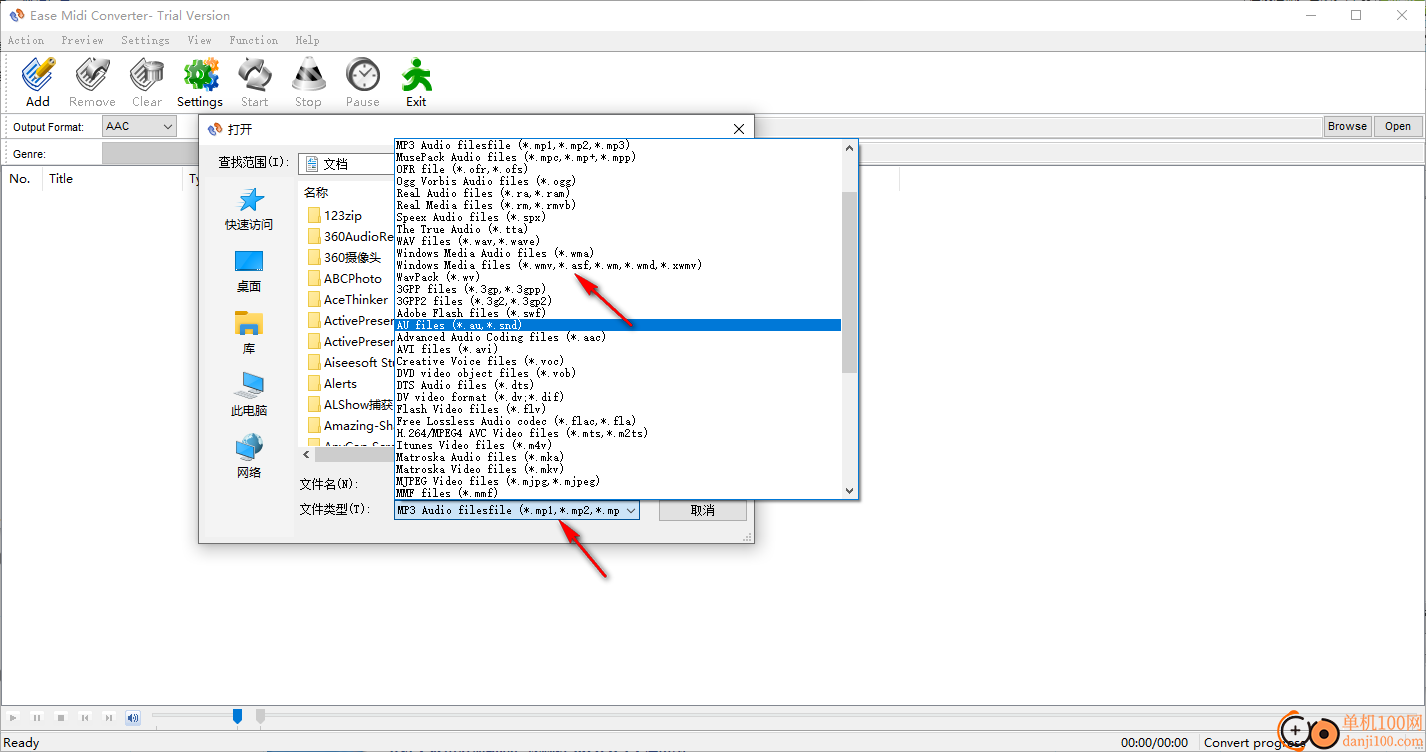Image resolution: width=1426 pixels, height=752 pixels.
Task: Click the next track player button
Action: coord(109,717)
